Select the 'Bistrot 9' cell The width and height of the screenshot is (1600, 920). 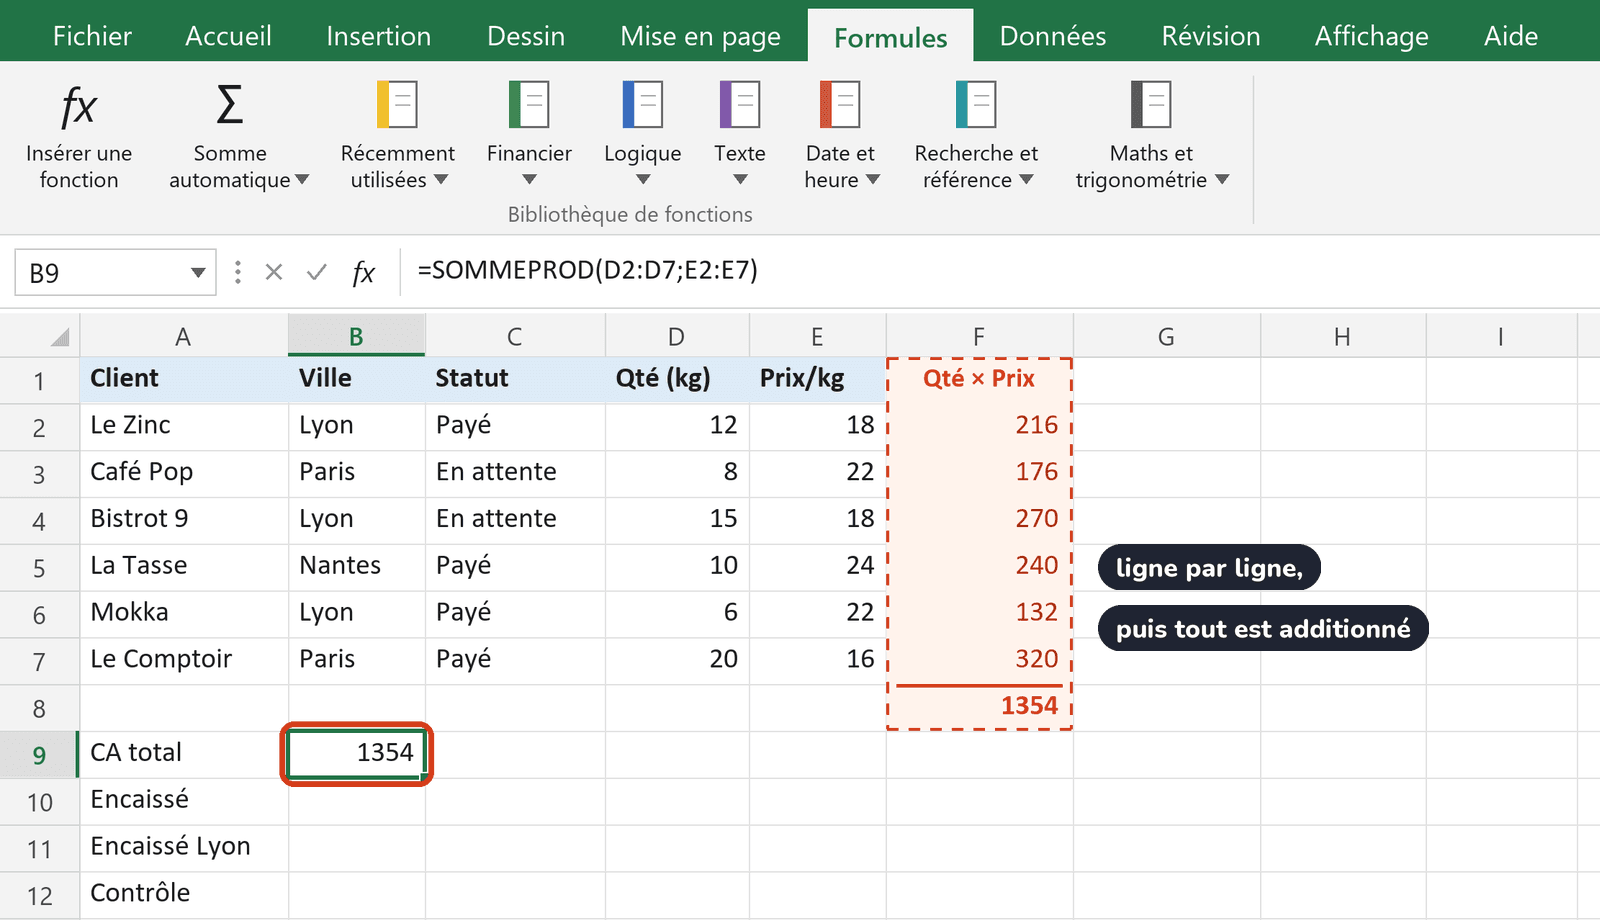[x=184, y=520]
